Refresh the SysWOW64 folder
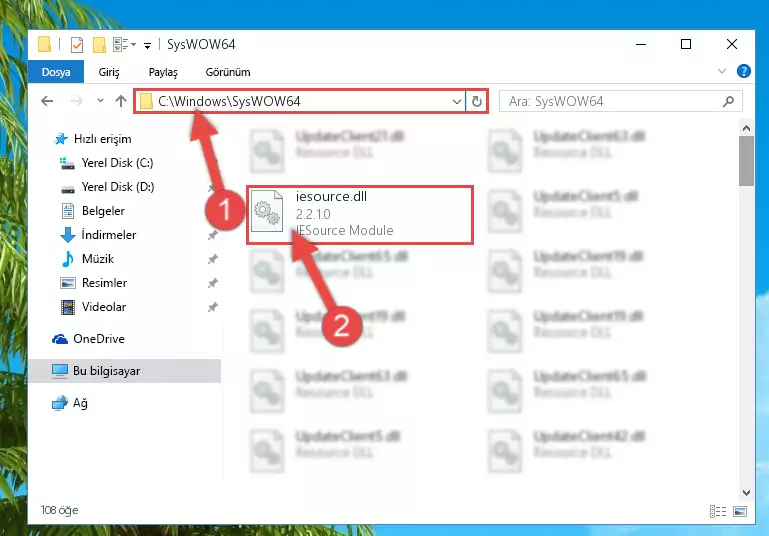The image size is (769, 536). (x=476, y=102)
